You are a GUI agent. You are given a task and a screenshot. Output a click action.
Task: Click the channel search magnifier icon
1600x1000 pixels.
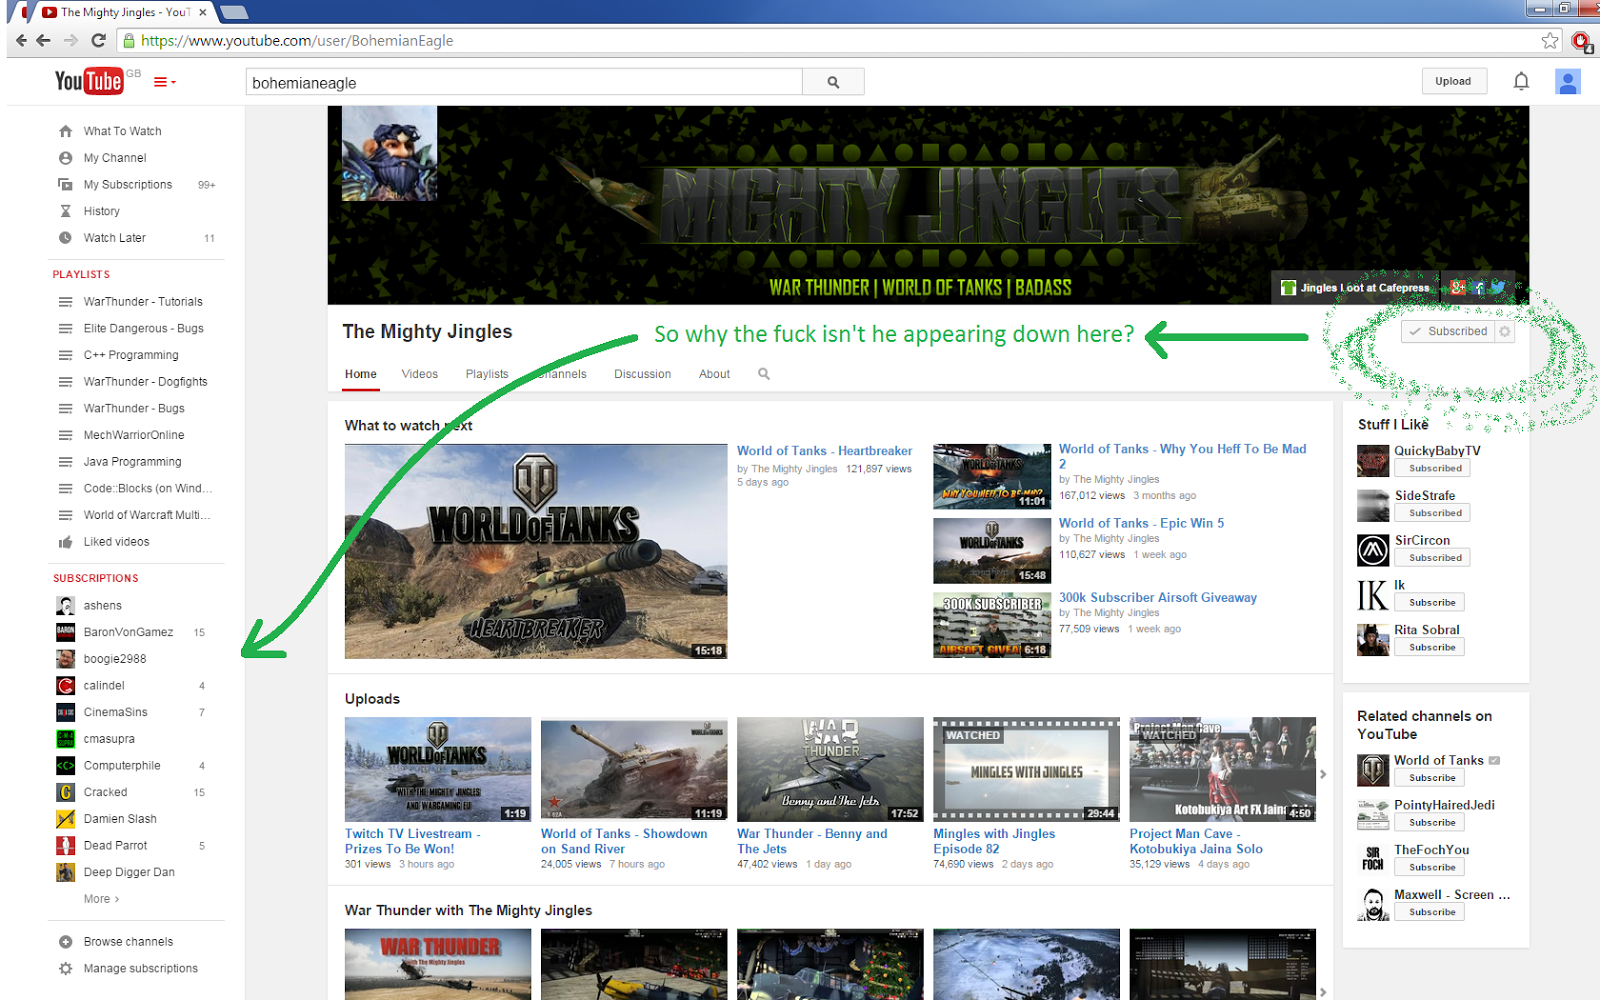pos(764,374)
